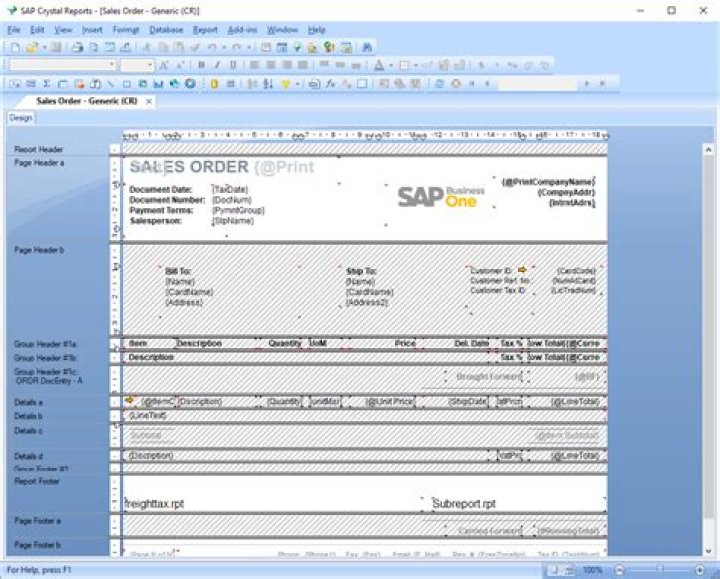Click the binoculars Find icon
Screen dimensions: 720x579
pos(367,47)
